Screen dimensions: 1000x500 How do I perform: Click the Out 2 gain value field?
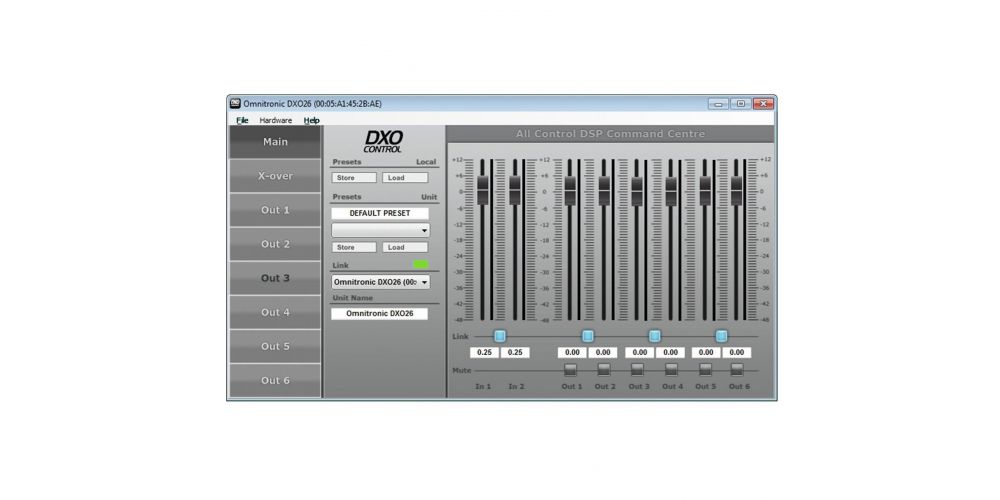coord(603,353)
